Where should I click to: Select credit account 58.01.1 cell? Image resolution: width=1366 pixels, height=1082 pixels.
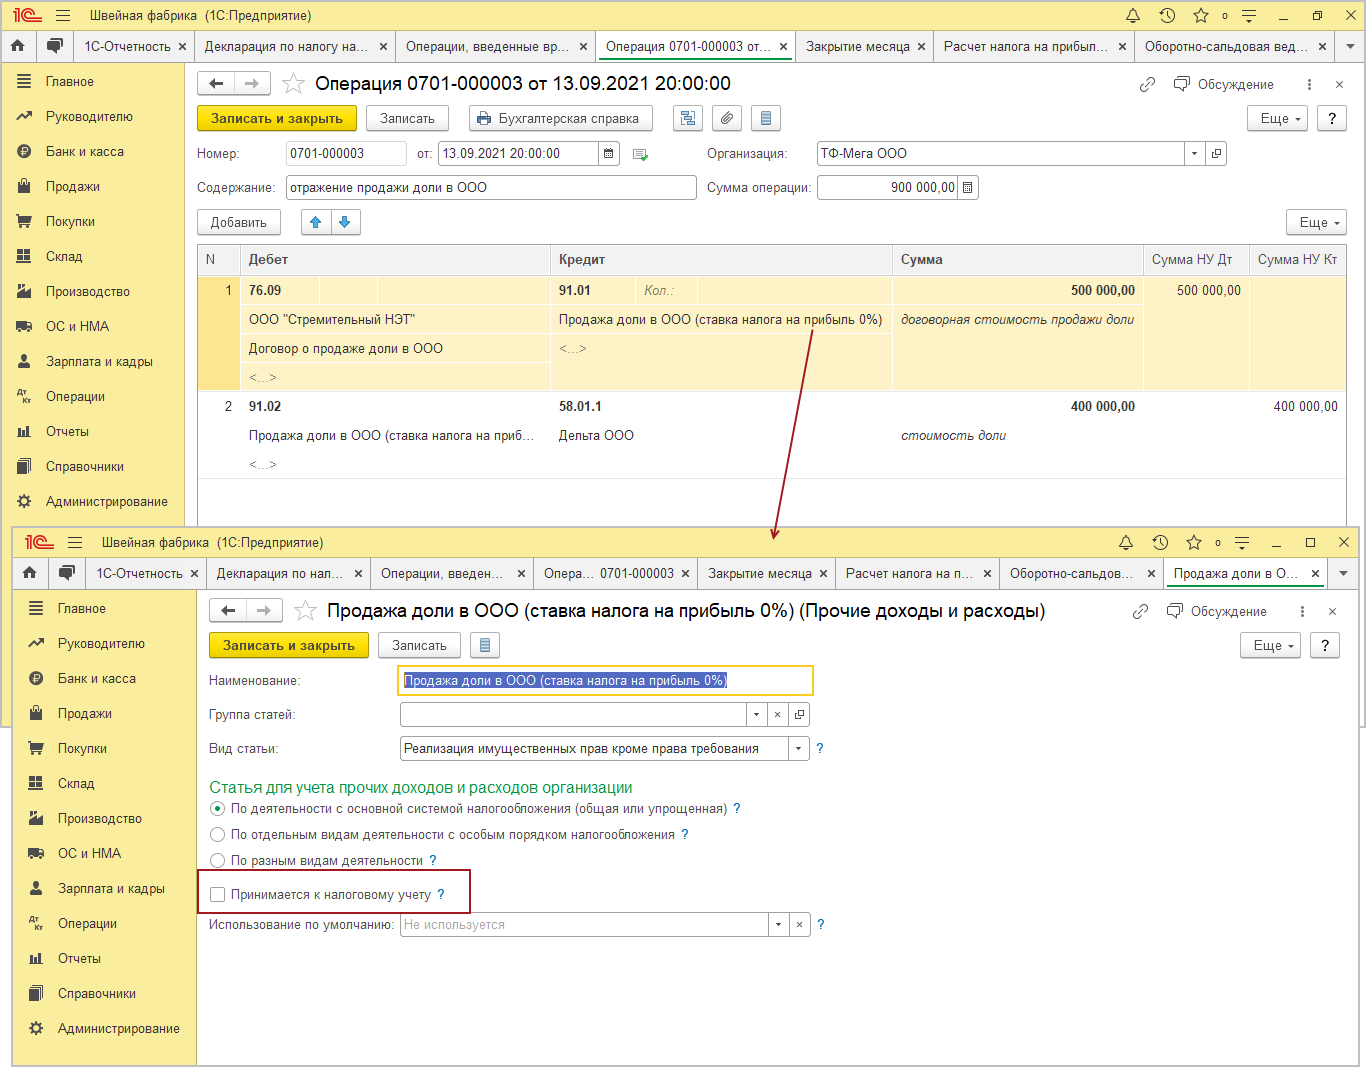coord(720,407)
